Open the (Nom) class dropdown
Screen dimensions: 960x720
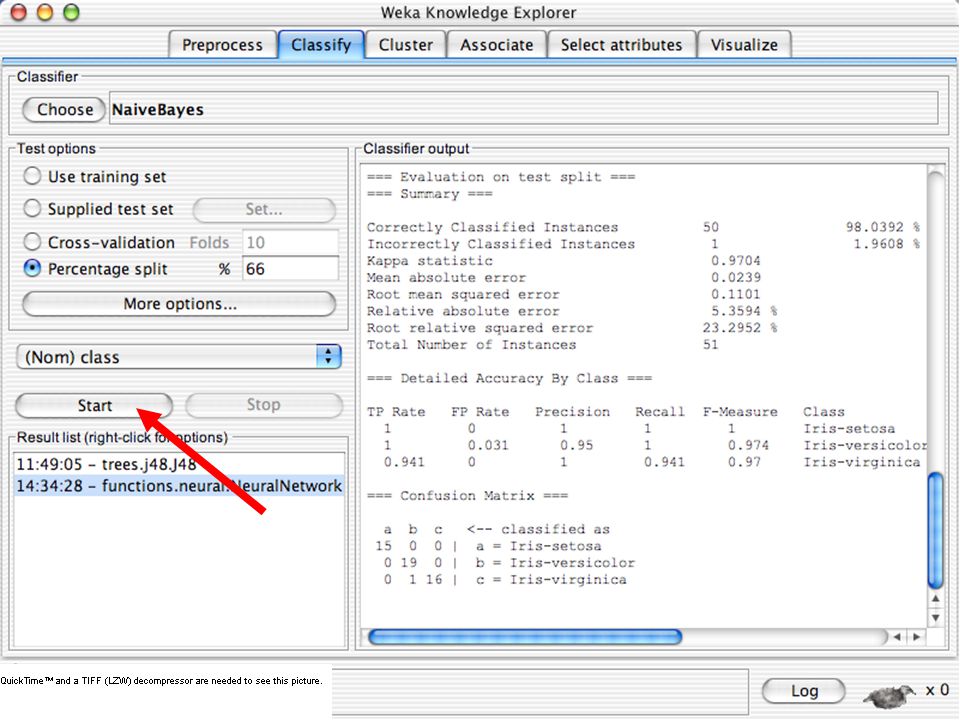[x=179, y=356]
